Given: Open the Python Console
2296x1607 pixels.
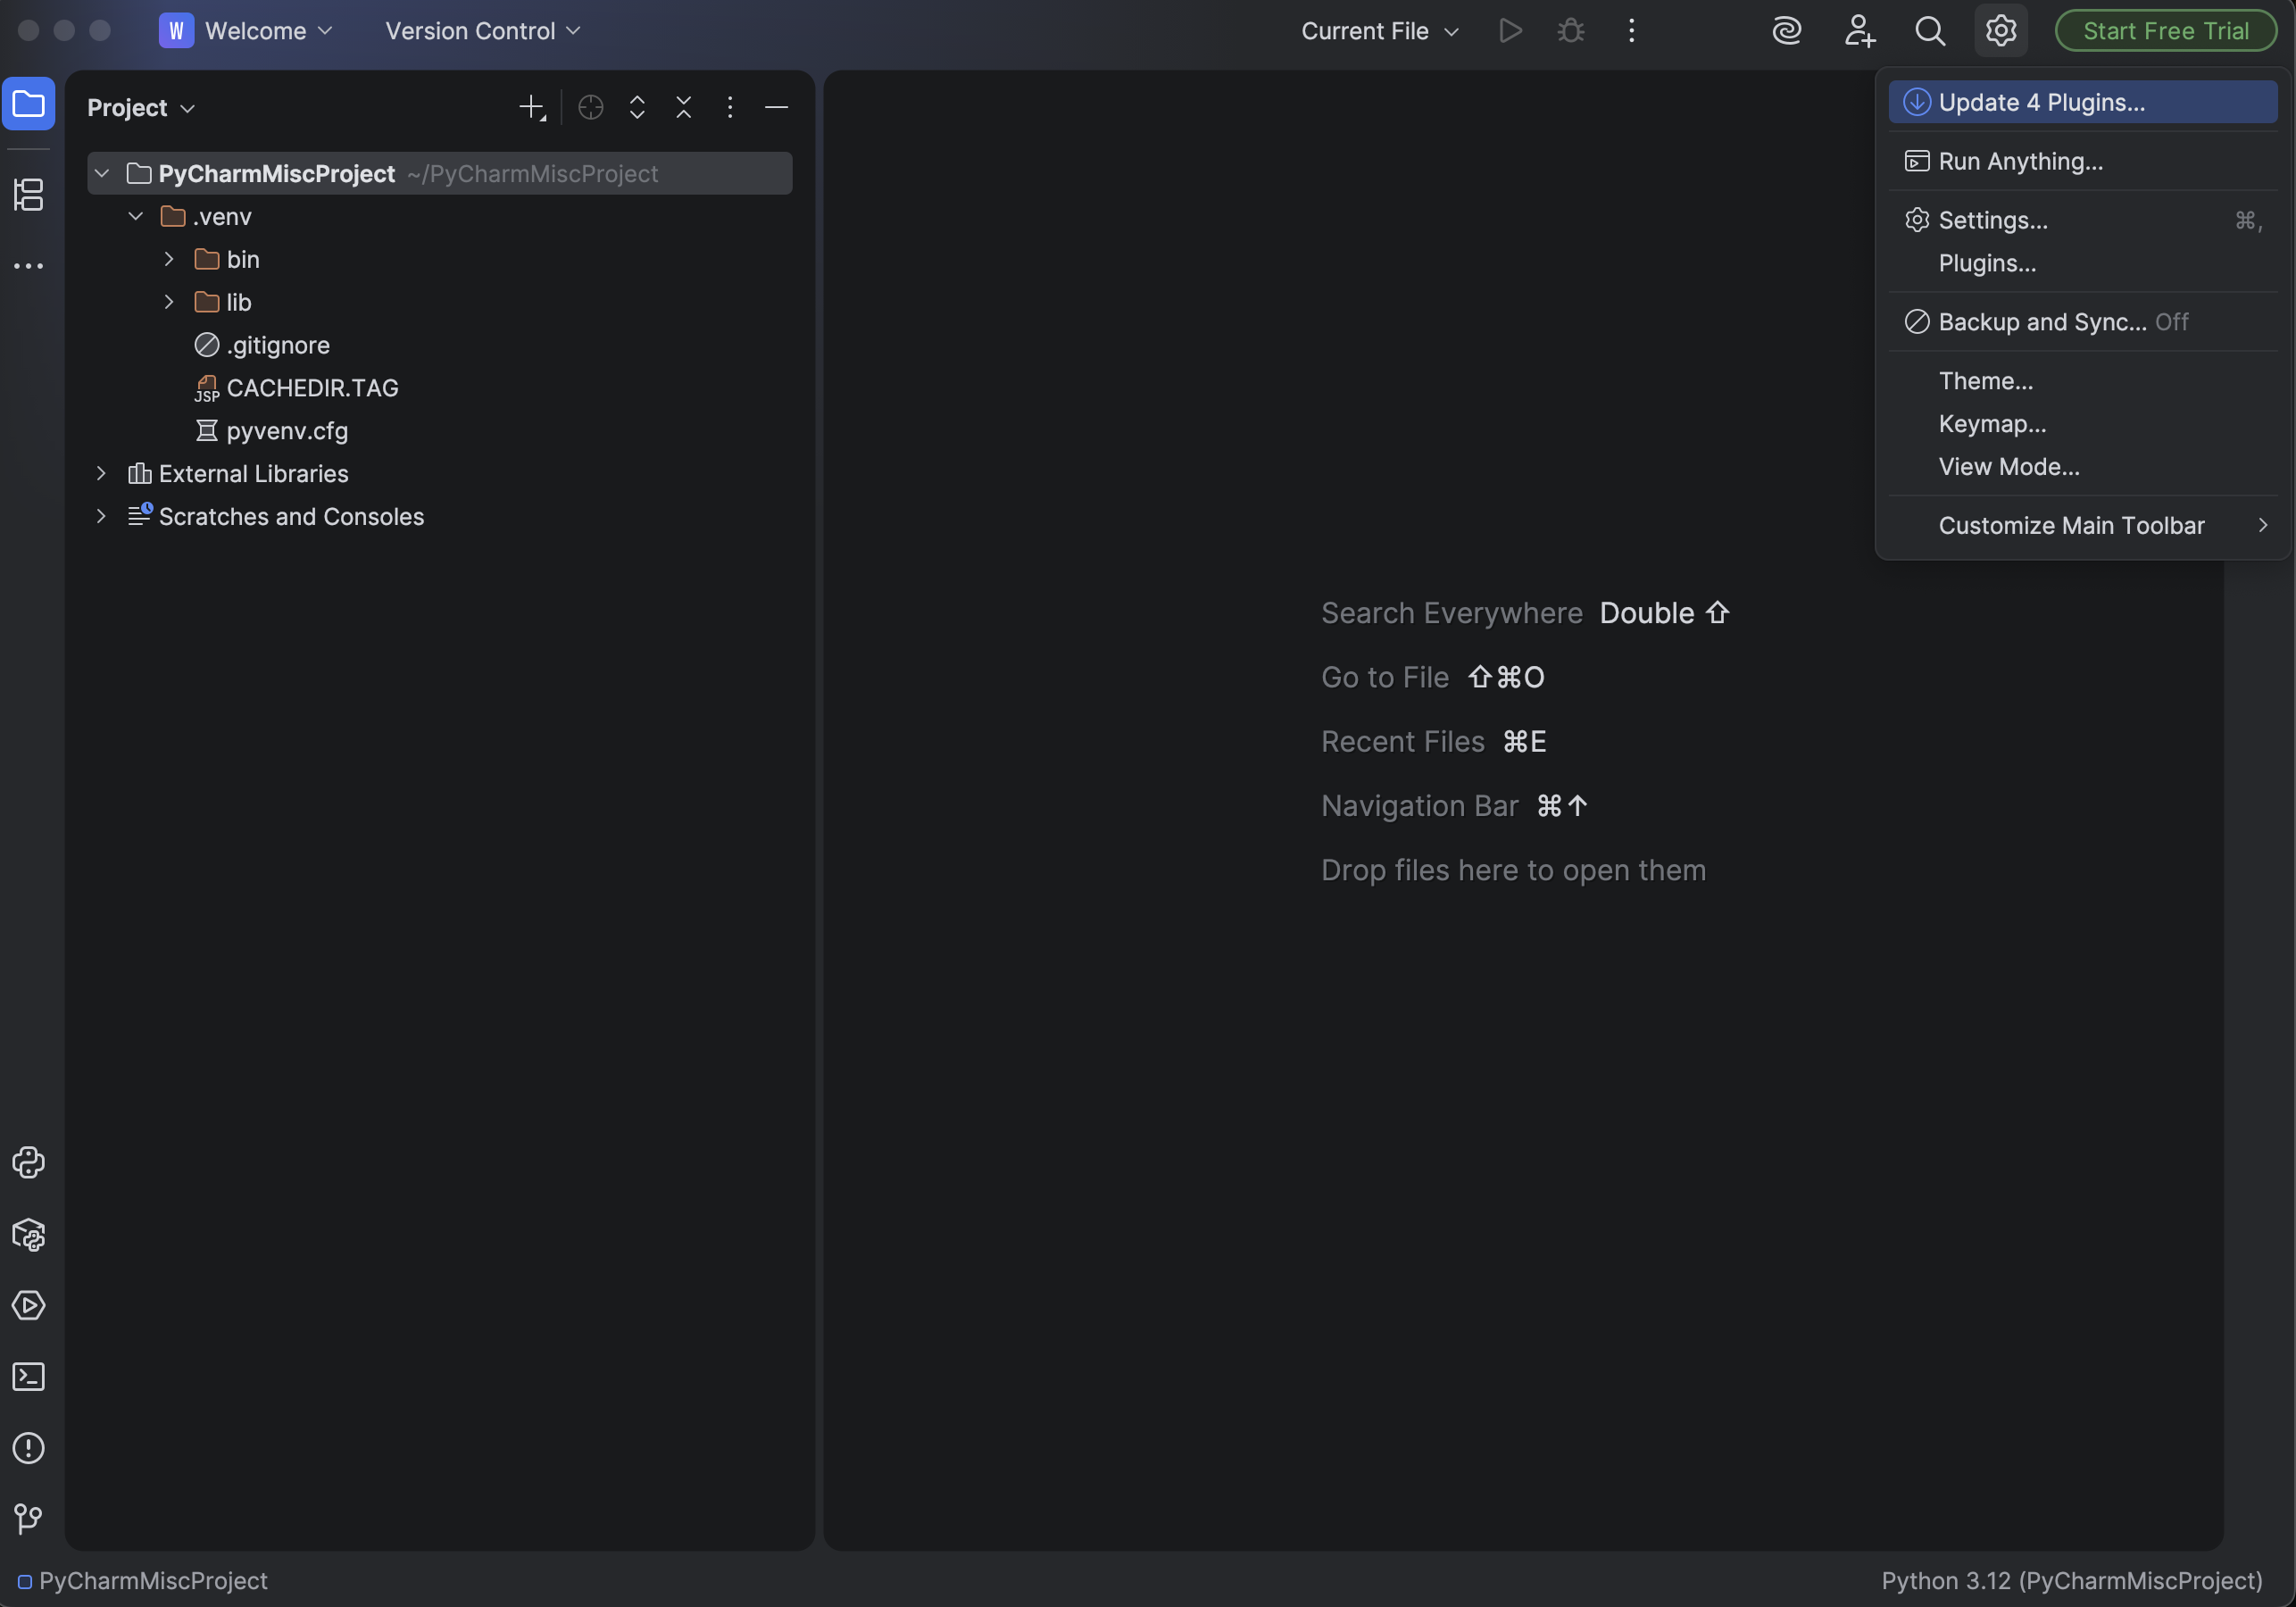Looking at the screenshot, I should click(28, 1163).
